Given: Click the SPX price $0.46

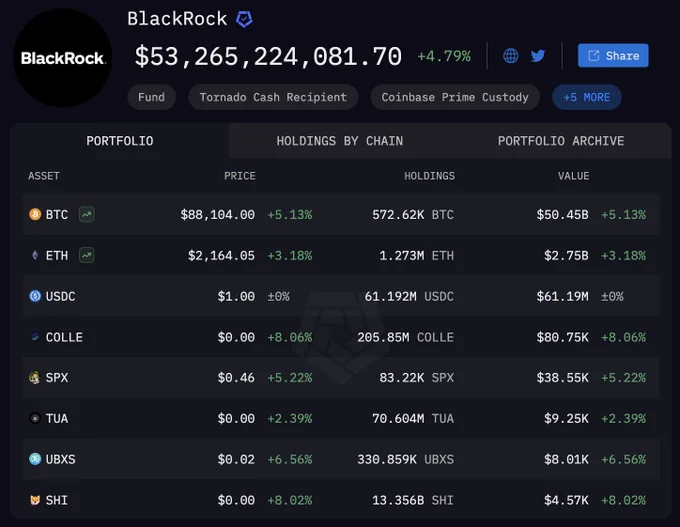Looking at the screenshot, I should (x=236, y=378).
